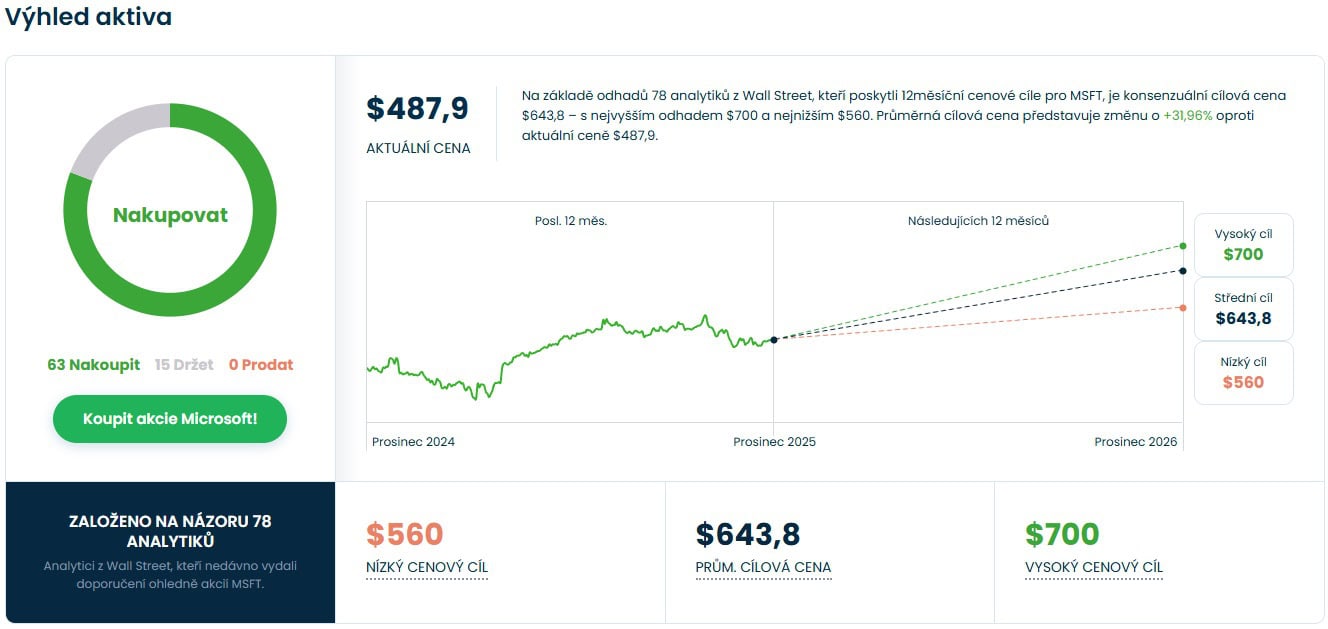This screenshot has height=629, width=1328.
Task: Open the "VYSOKÝ CENOVÝ CÍL" underlined label
Action: [x=1094, y=568]
